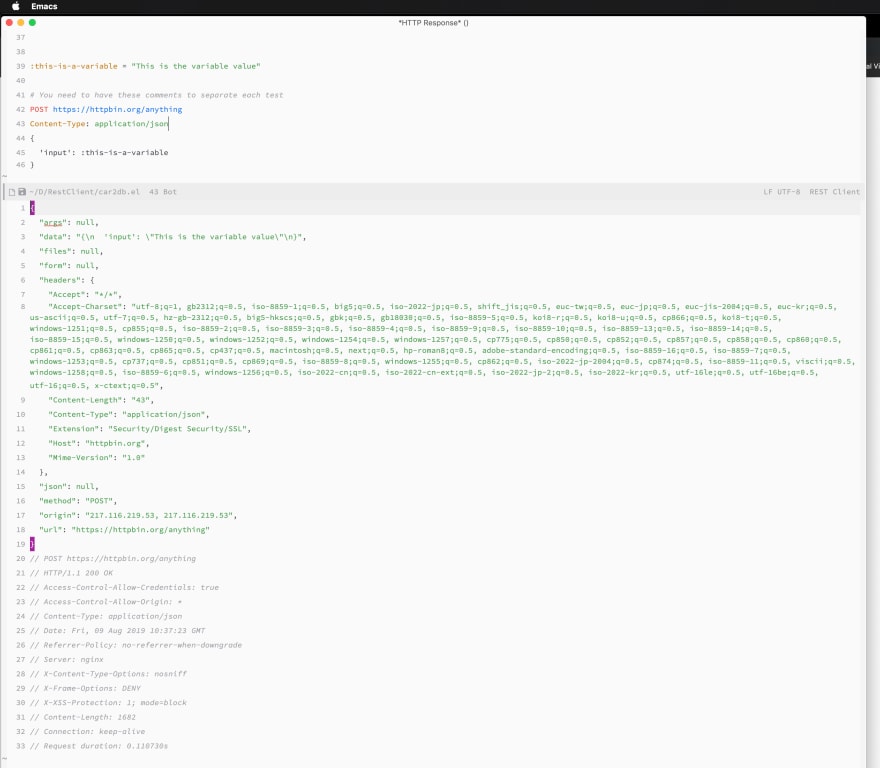The height and width of the screenshot is (768, 880).
Task: Click the '// POST https://httpbin.org/anything' comment
Action: click(113, 559)
